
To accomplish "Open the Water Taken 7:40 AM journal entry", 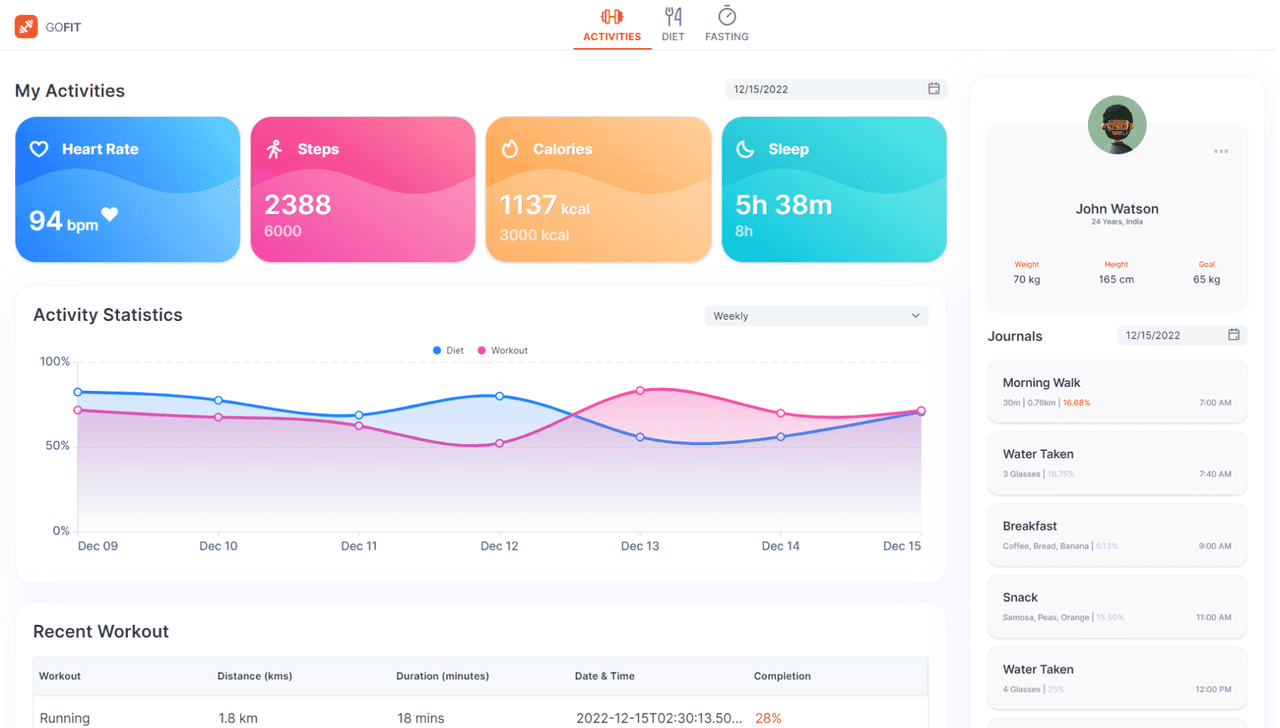I will pyautogui.click(x=1117, y=463).
